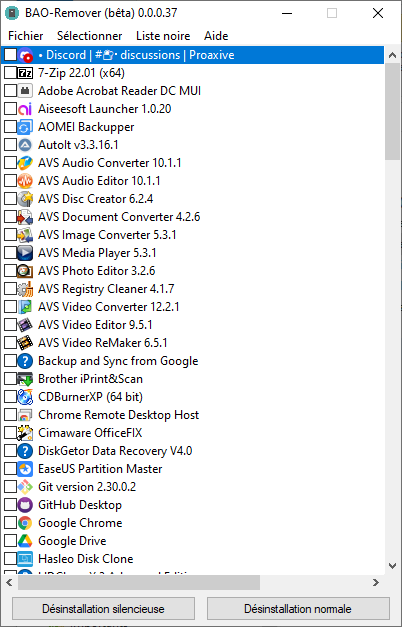Check the Google Chrome checkbox

10,523
